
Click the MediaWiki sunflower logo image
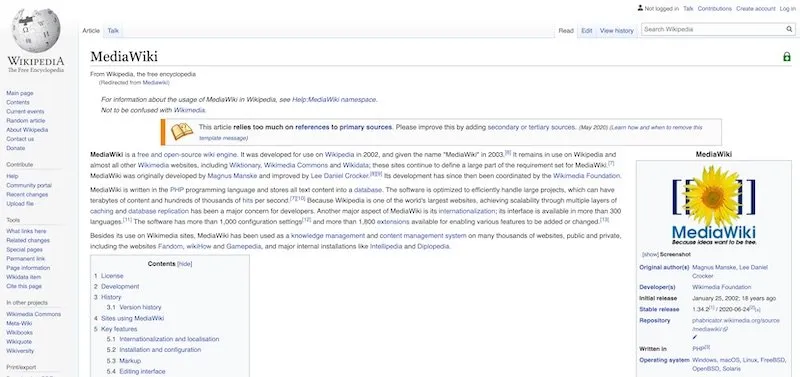(x=713, y=206)
